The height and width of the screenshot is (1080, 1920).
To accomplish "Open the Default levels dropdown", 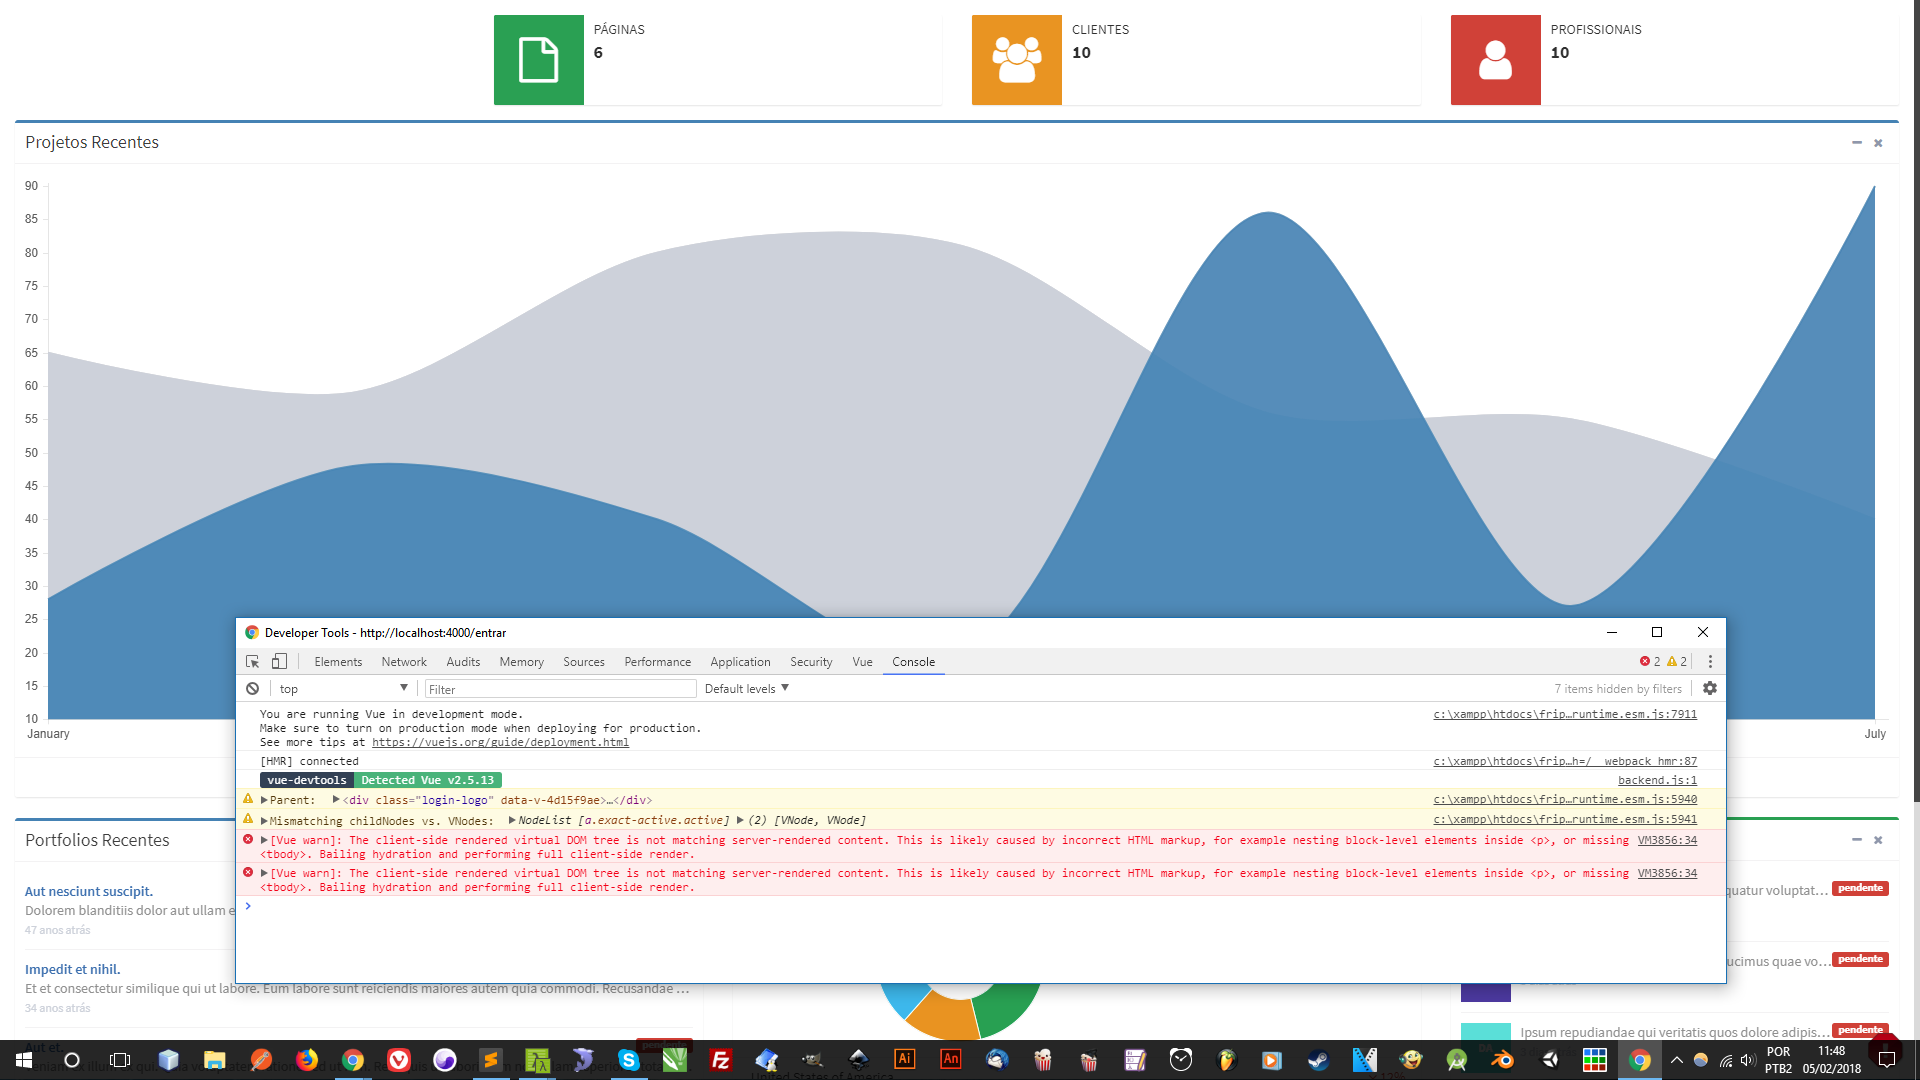I will pos(746,689).
